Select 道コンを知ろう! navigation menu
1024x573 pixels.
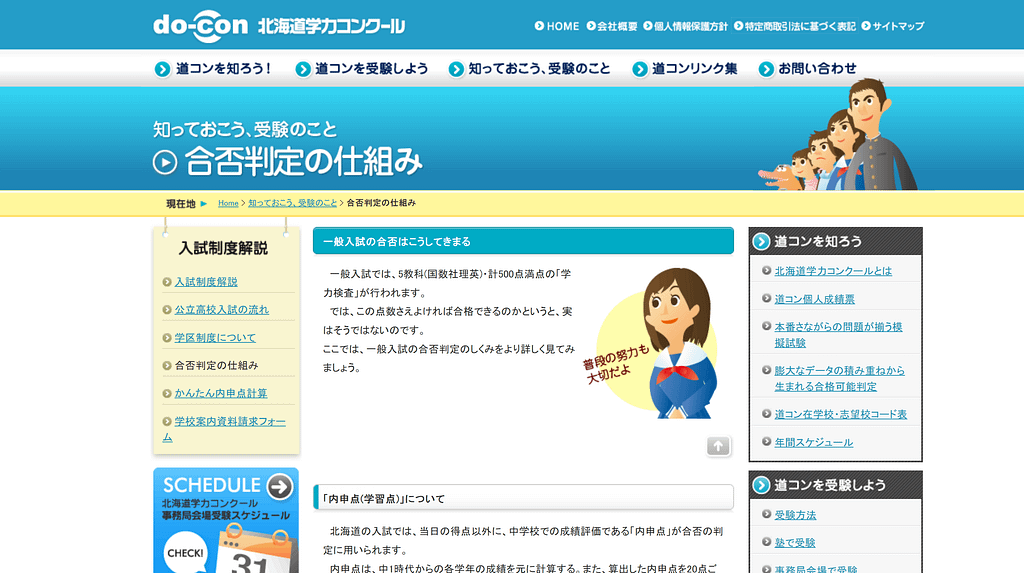(213, 69)
